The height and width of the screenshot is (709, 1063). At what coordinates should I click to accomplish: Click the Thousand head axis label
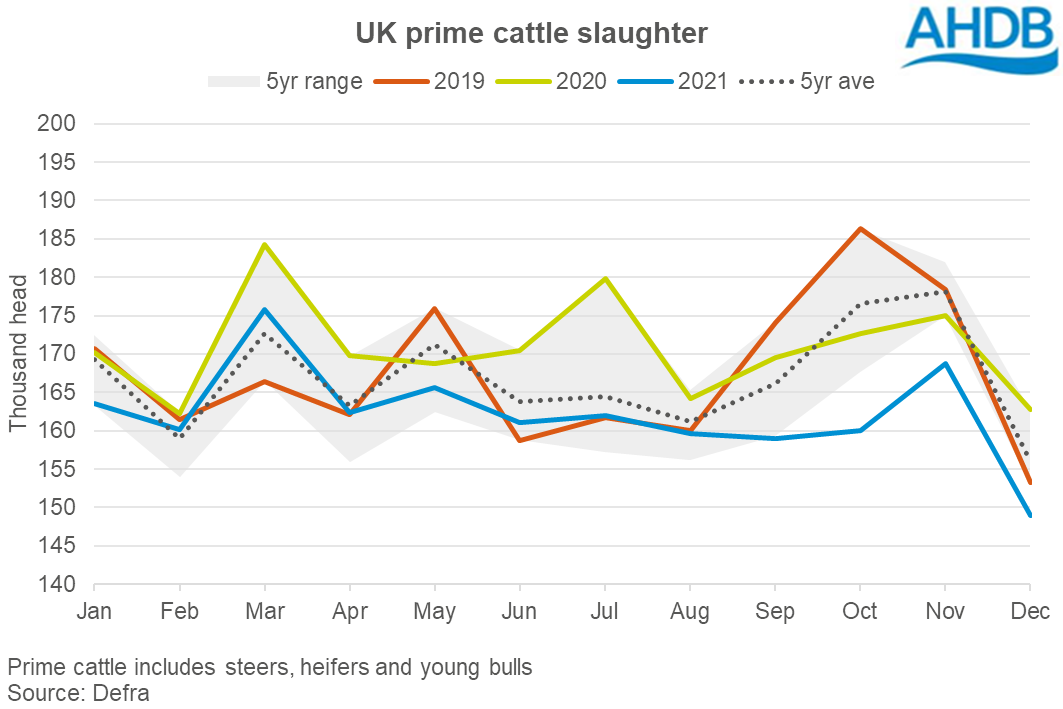tap(17, 354)
